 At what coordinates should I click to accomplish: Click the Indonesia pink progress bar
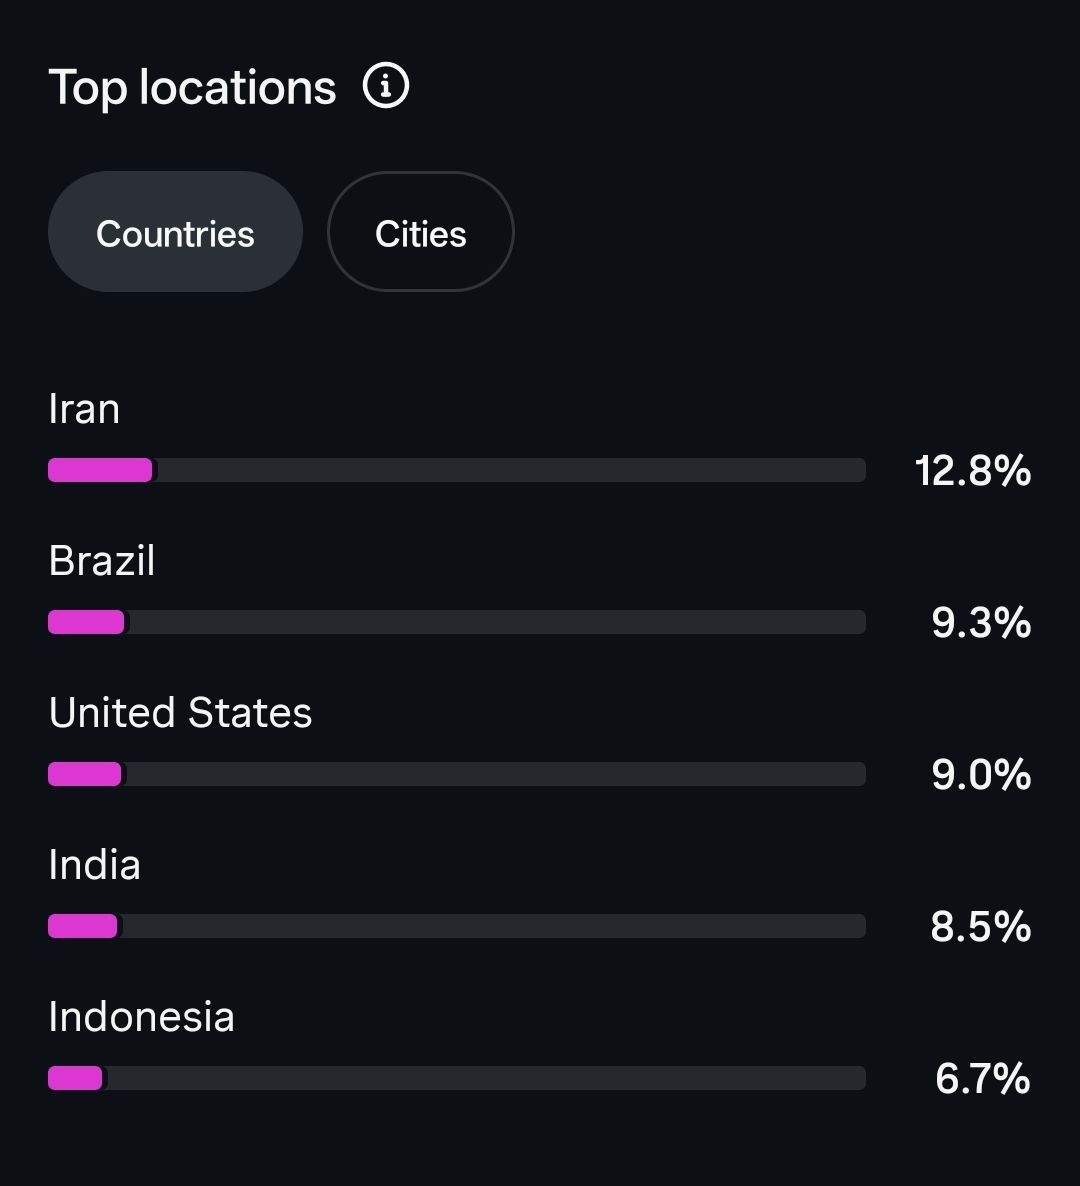tap(76, 1078)
